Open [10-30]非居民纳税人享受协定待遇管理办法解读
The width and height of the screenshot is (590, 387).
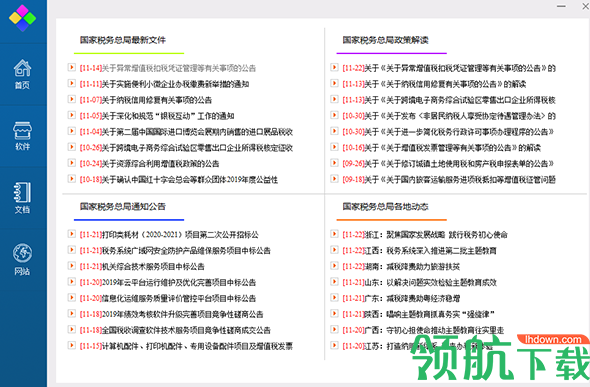pos(449,116)
